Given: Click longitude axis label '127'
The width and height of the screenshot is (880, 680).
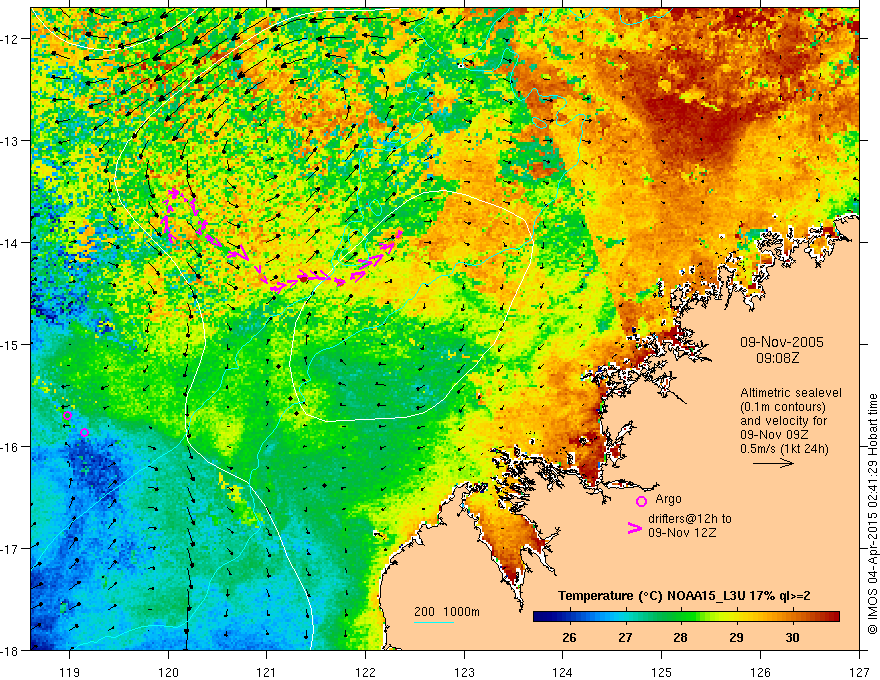Looking at the screenshot, I should 859,672.
